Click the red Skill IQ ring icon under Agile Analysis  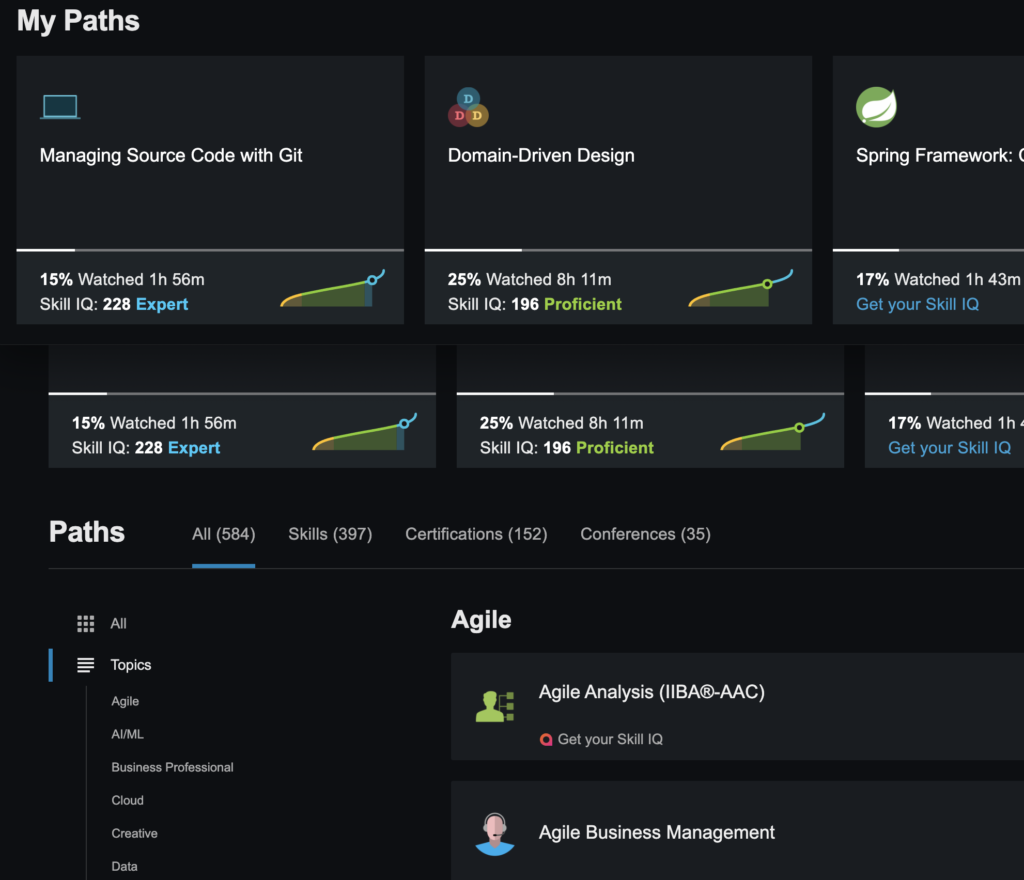(546, 739)
